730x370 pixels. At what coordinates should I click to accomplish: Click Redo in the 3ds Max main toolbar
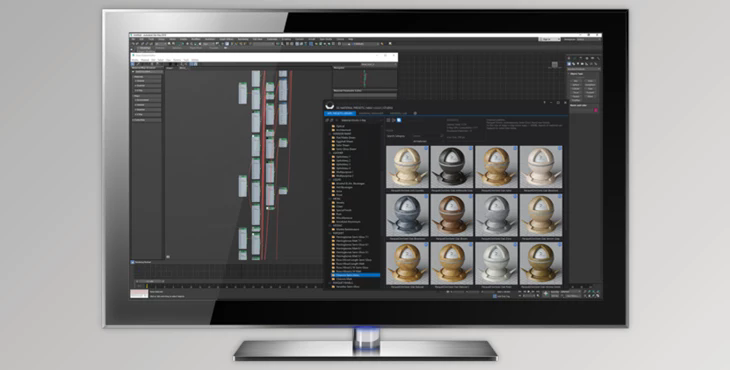point(137,44)
